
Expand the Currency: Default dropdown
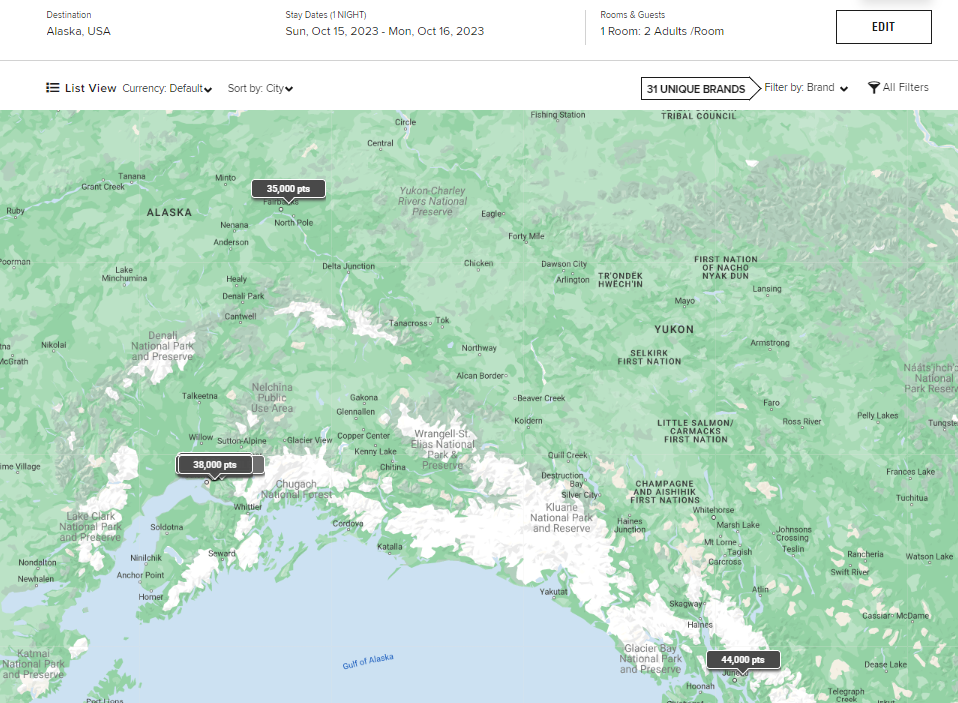(x=167, y=89)
